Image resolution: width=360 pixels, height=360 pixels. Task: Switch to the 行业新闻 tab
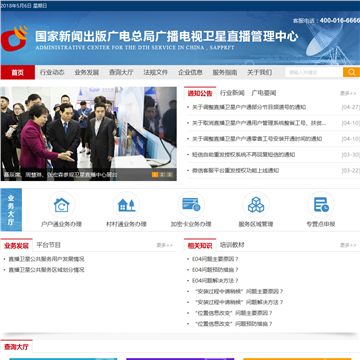[x=232, y=93]
